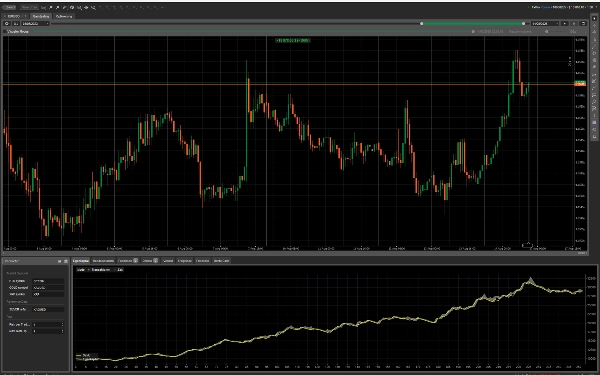Screen dimensions: 600x375
Task: Click the first parameter input field
Action: tap(48, 281)
